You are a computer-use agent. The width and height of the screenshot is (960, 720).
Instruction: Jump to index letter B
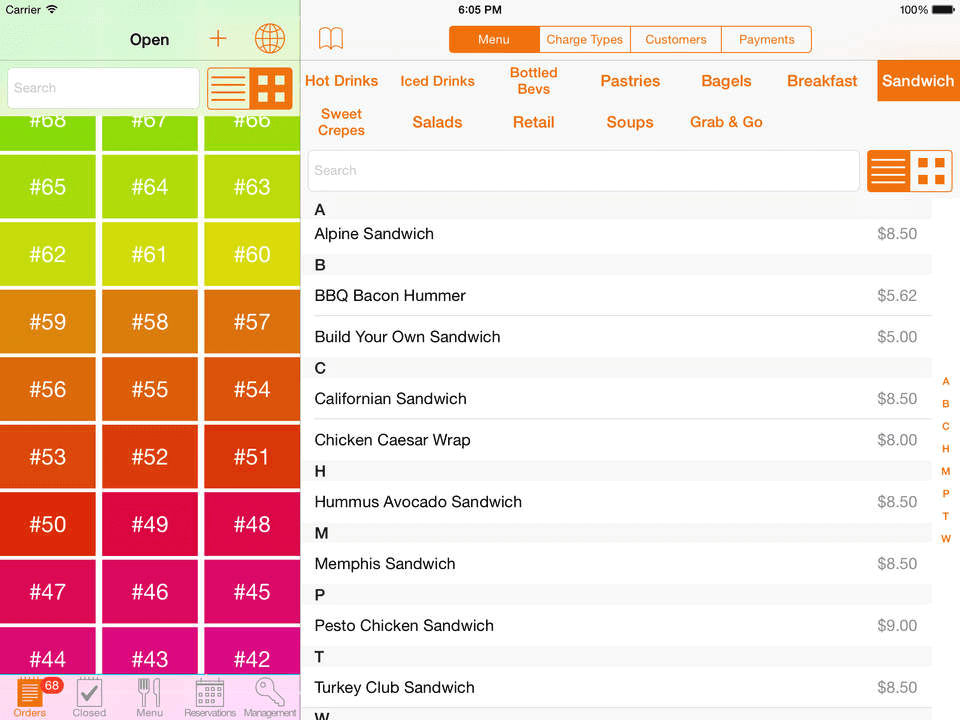point(946,404)
